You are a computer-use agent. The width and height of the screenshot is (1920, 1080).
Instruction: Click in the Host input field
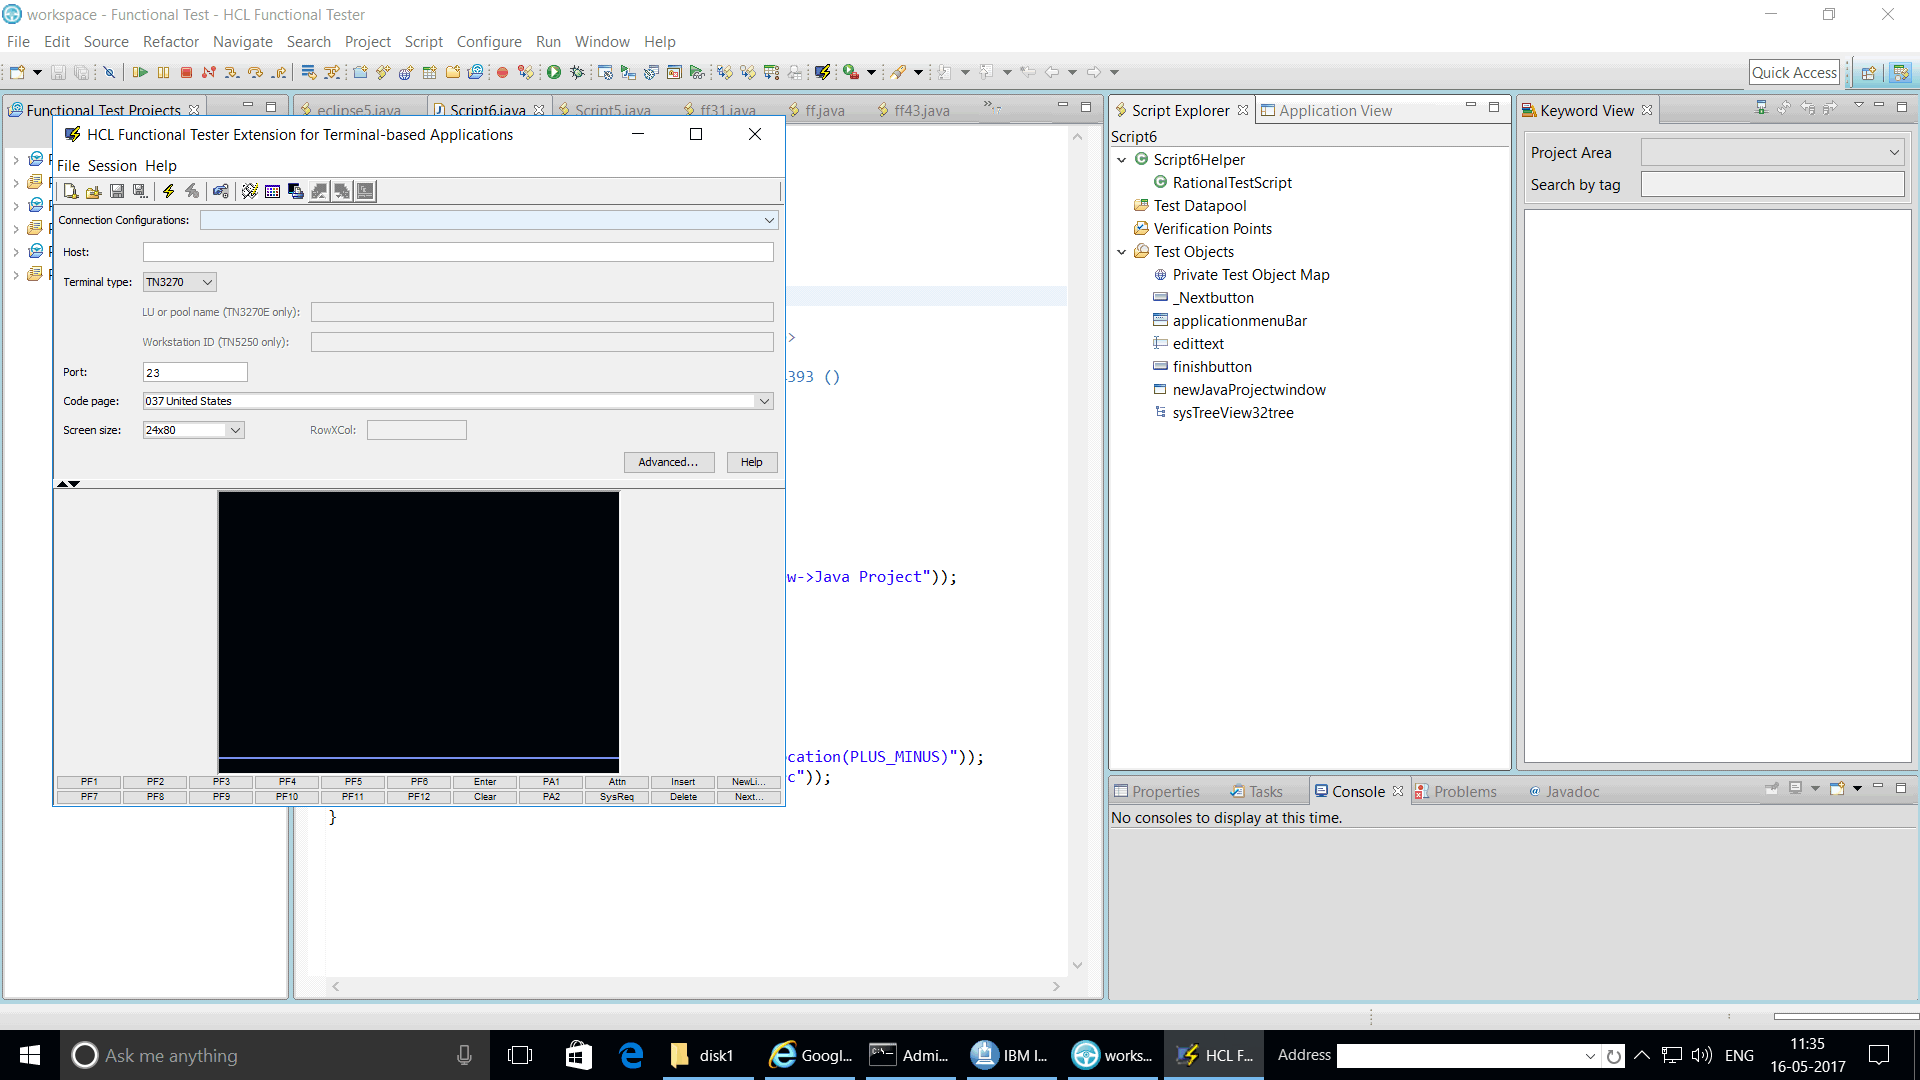[458, 252]
